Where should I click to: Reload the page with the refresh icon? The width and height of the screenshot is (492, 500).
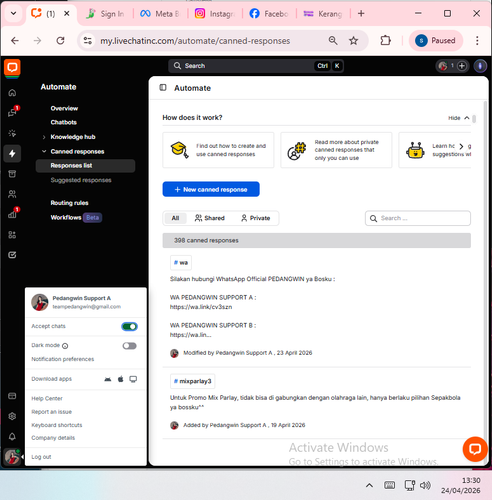[x=60, y=41]
